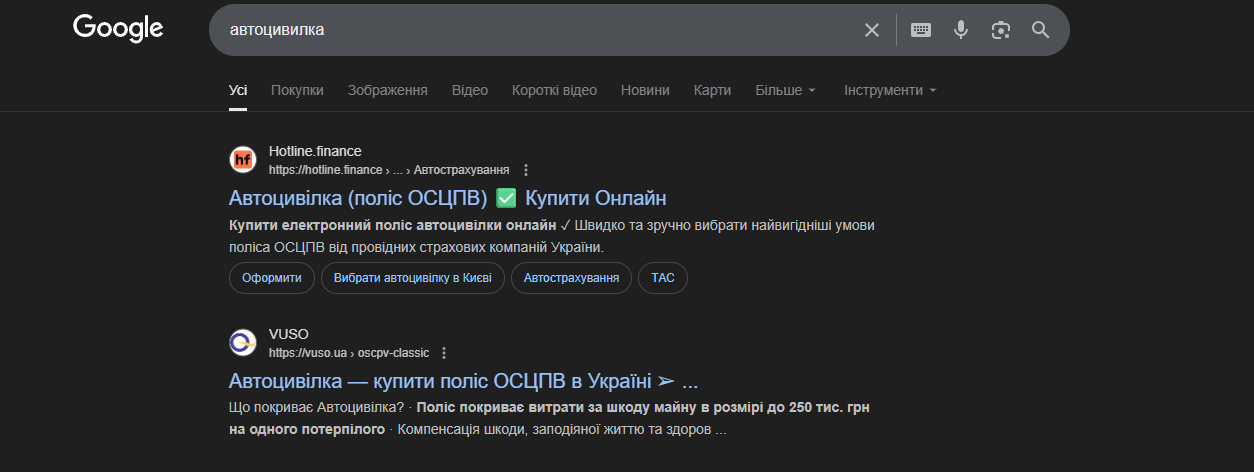The image size is (1254, 472).
Task: Clear the search query with X icon
Action: tap(872, 30)
